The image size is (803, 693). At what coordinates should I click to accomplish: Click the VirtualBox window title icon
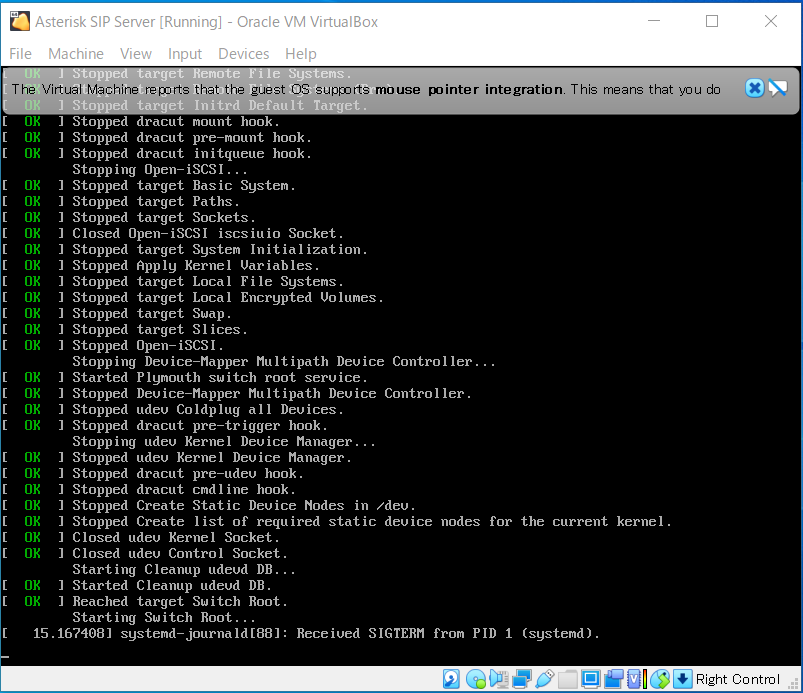pyautogui.click(x=20, y=22)
